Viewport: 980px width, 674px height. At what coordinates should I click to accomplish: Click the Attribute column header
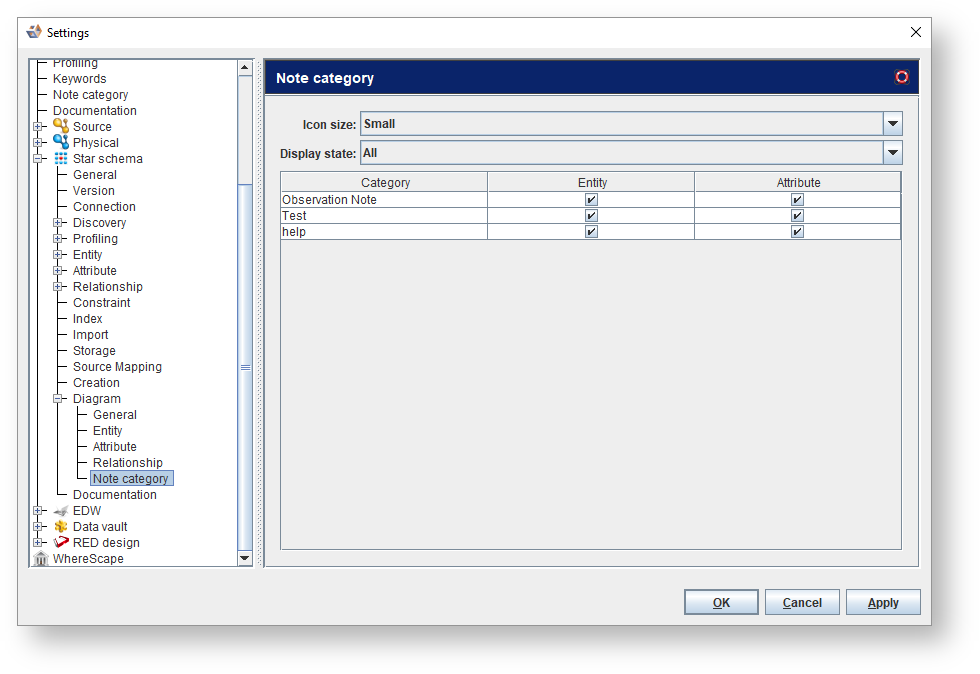[798, 183]
